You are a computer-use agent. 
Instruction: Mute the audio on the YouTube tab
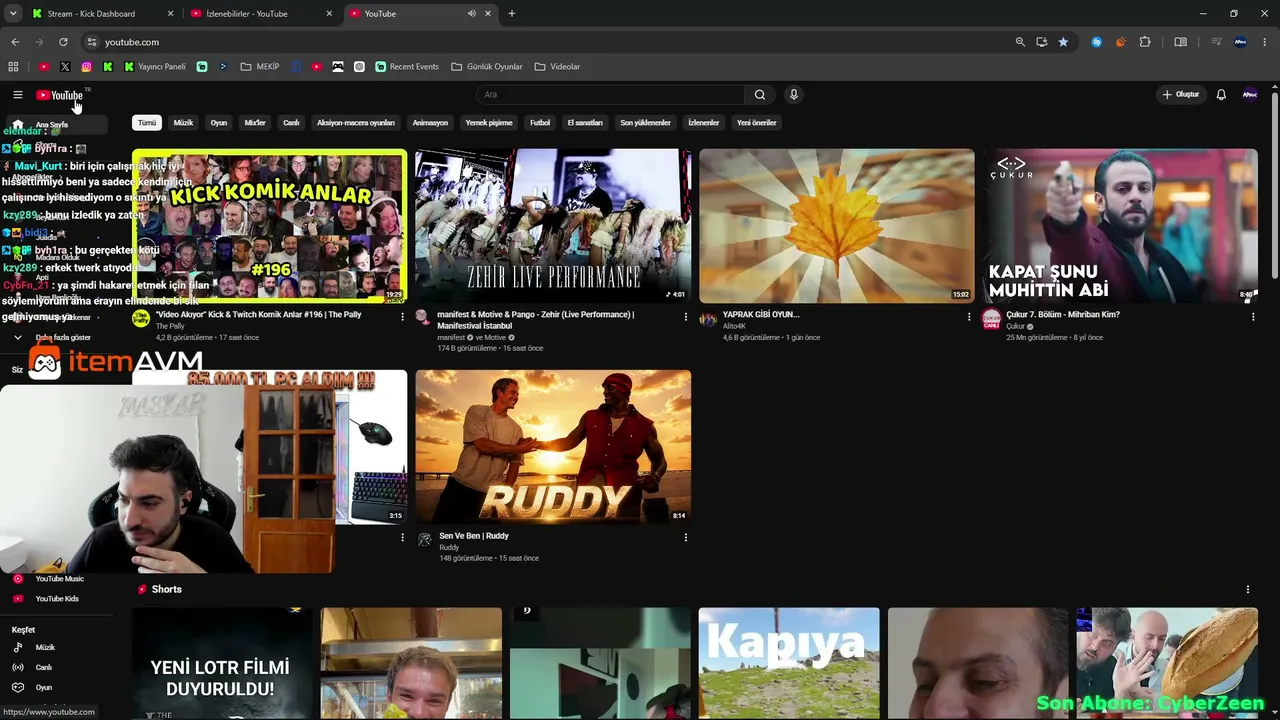(x=472, y=14)
